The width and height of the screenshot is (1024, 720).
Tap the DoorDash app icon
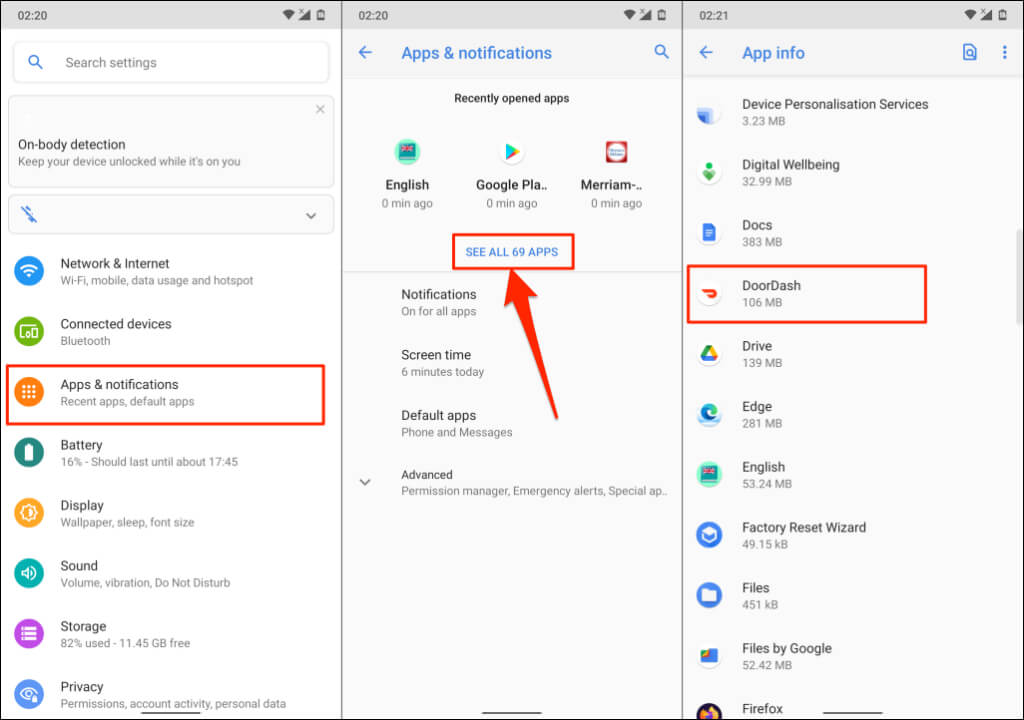(709, 293)
